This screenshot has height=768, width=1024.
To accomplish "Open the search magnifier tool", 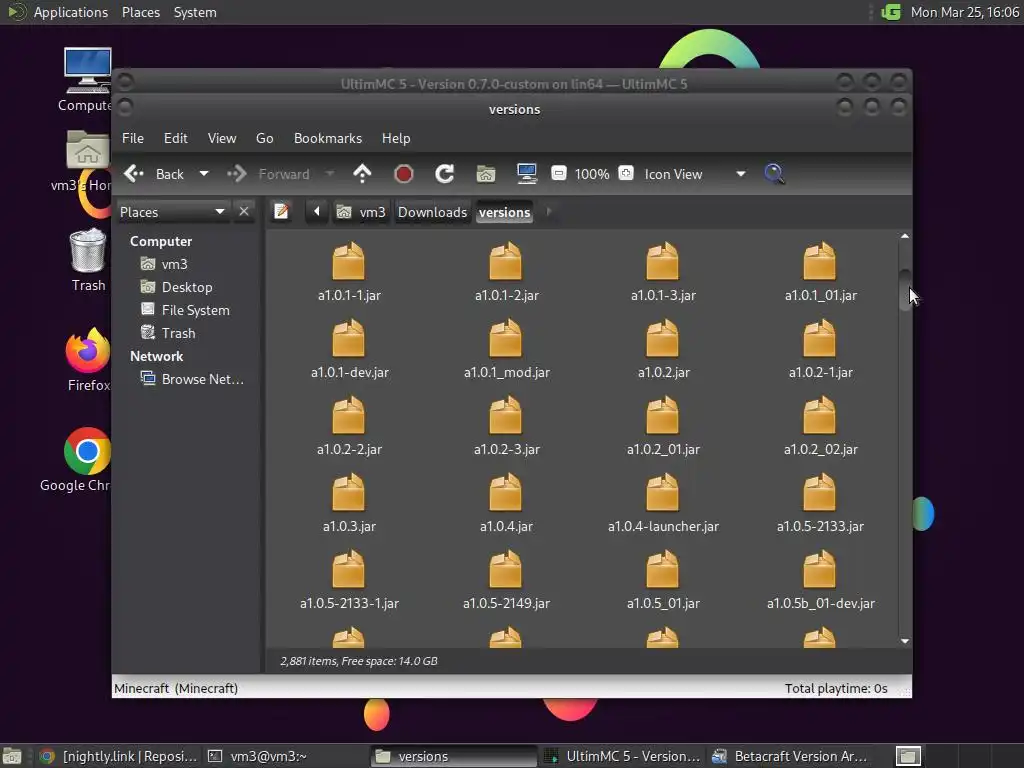I will pos(774,174).
